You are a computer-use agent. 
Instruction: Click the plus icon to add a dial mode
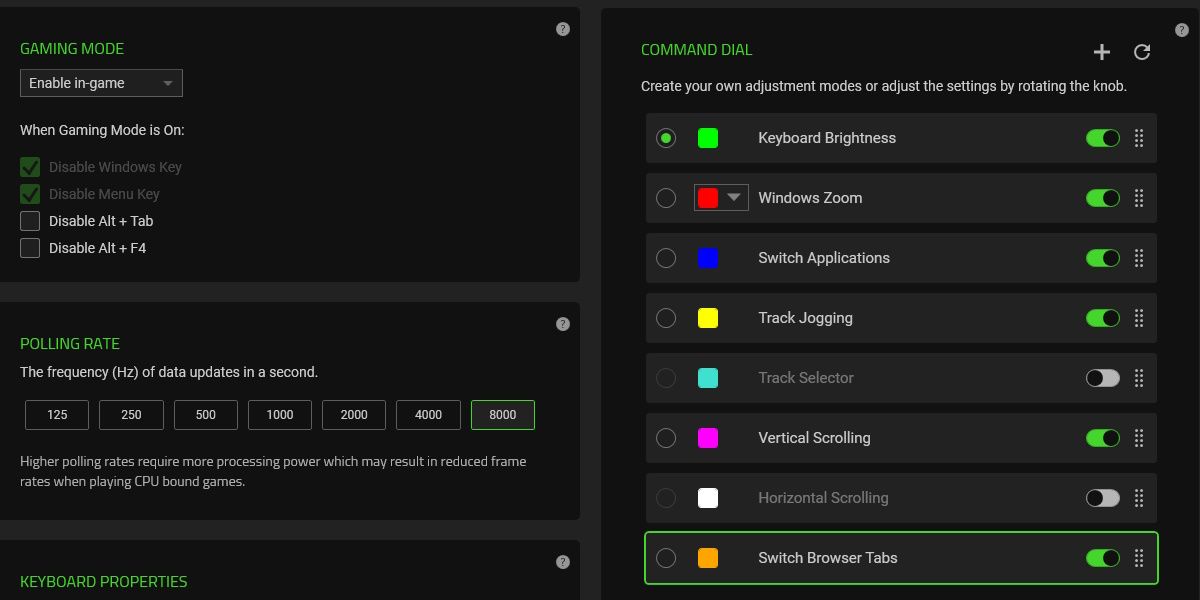tap(1102, 52)
